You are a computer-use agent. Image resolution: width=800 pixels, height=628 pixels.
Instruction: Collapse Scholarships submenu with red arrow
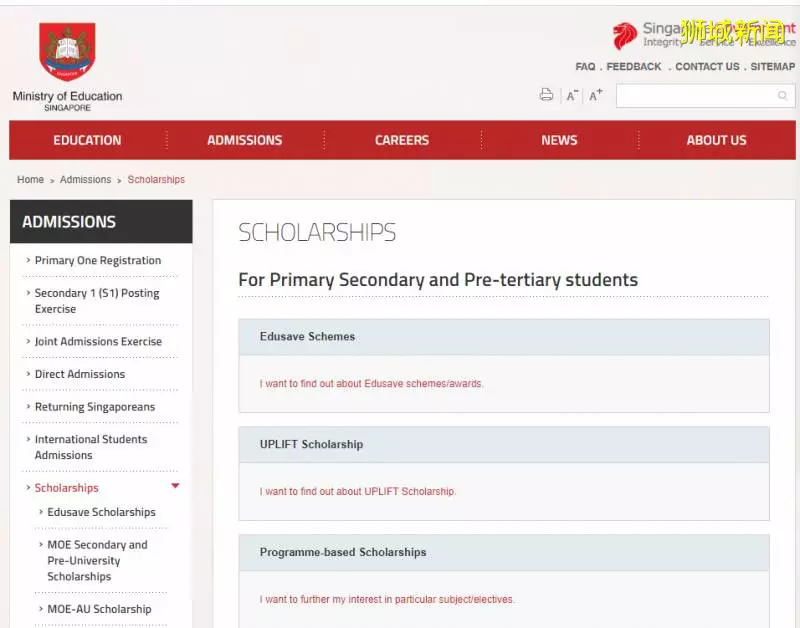175,486
